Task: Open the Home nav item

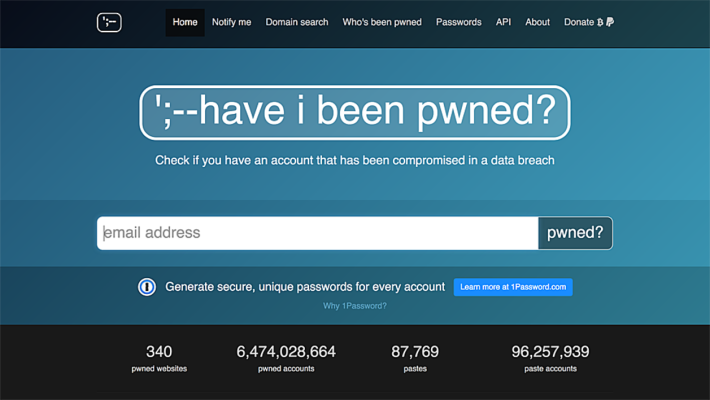Action: [x=185, y=22]
